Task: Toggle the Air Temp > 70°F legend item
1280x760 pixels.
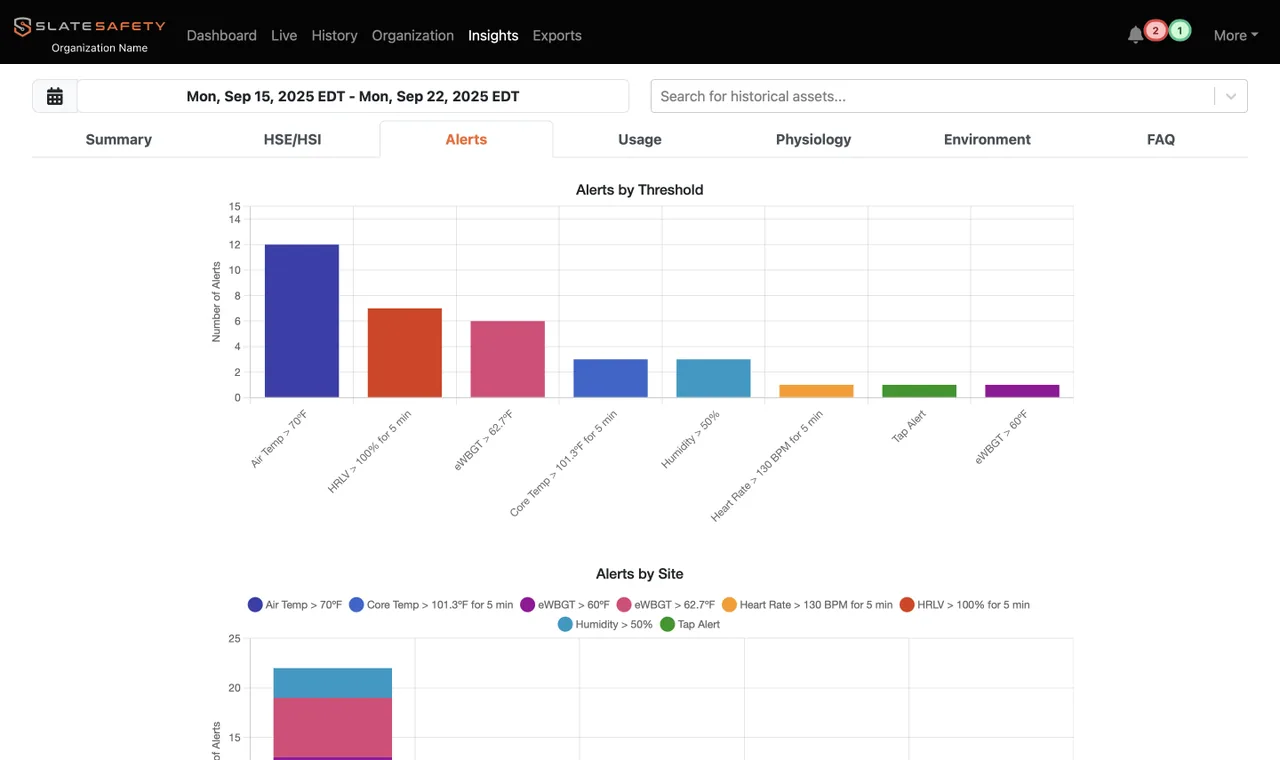Action: click(295, 604)
